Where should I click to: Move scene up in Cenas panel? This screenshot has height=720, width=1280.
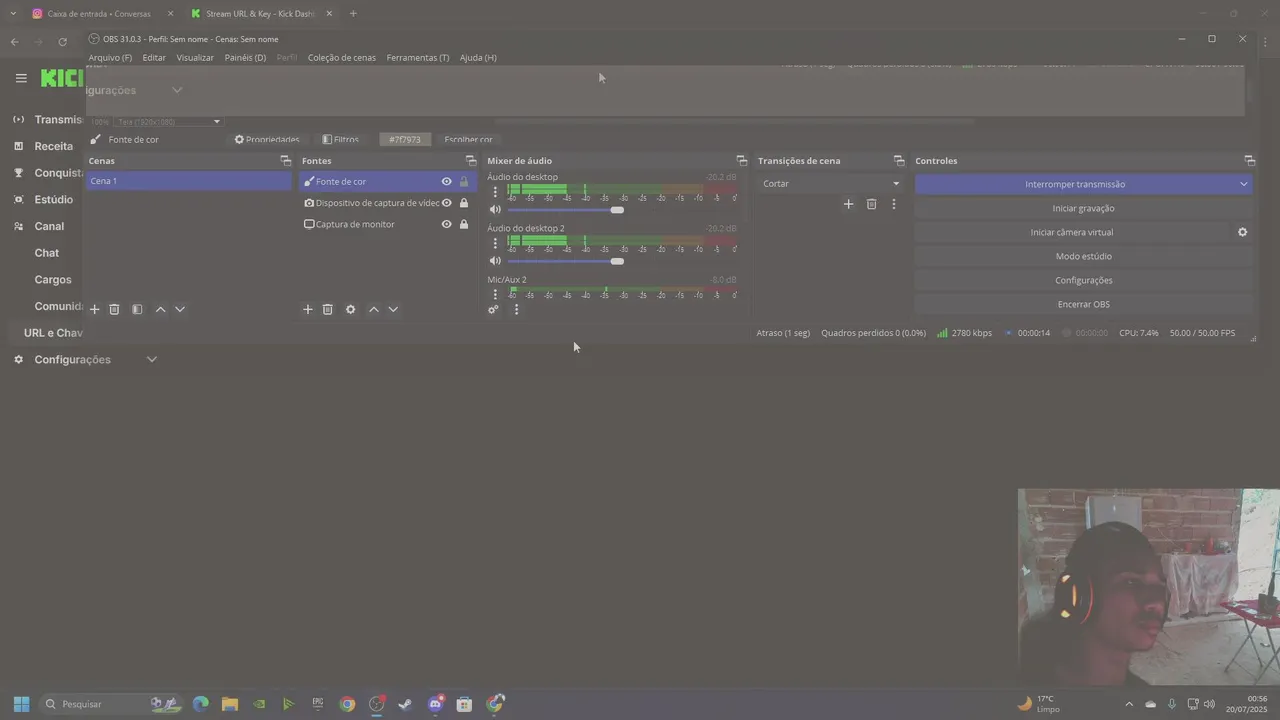click(160, 310)
